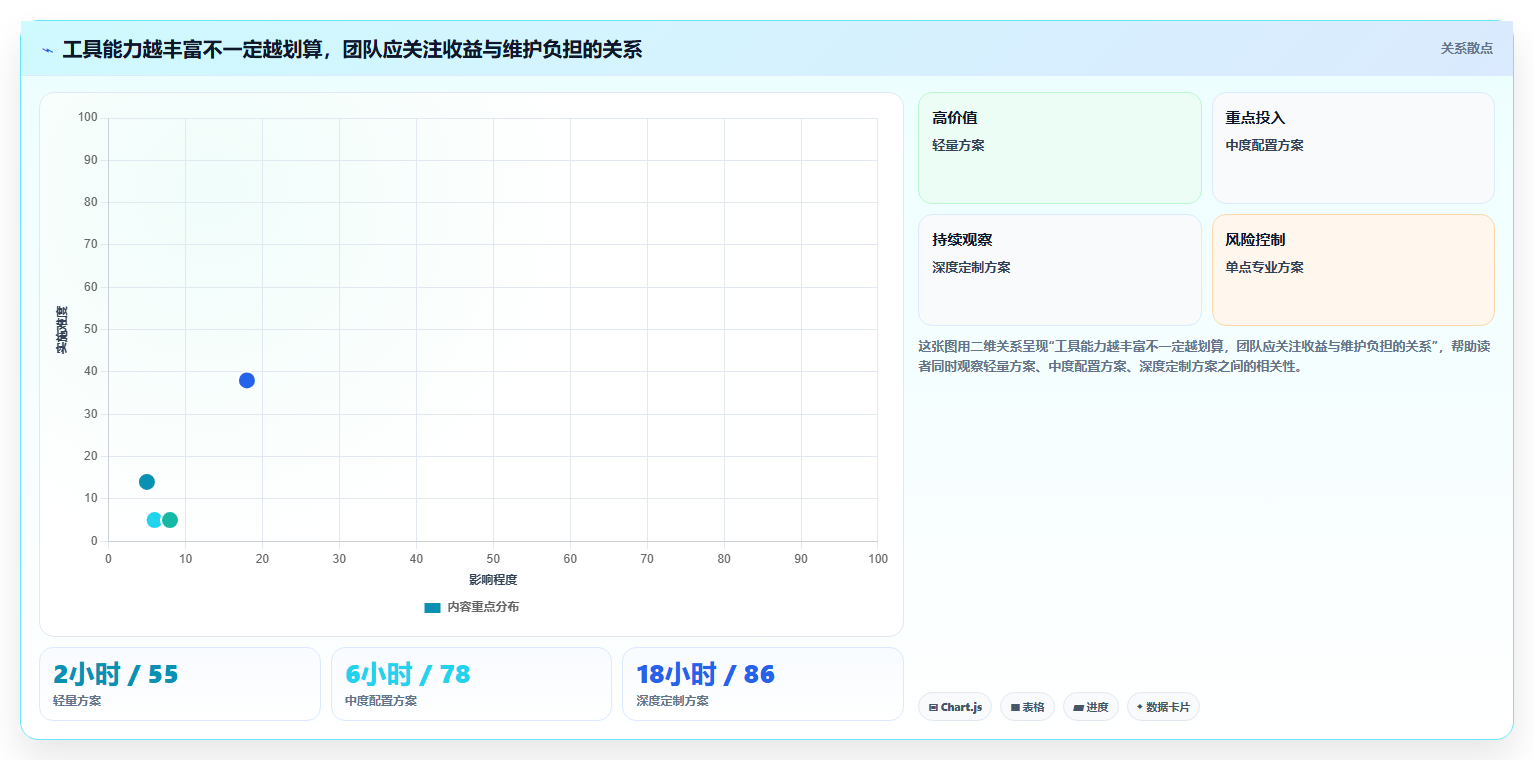
Task: Open the 18小时 / 86 stat card
Action: pyautogui.click(x=763, y=684)
